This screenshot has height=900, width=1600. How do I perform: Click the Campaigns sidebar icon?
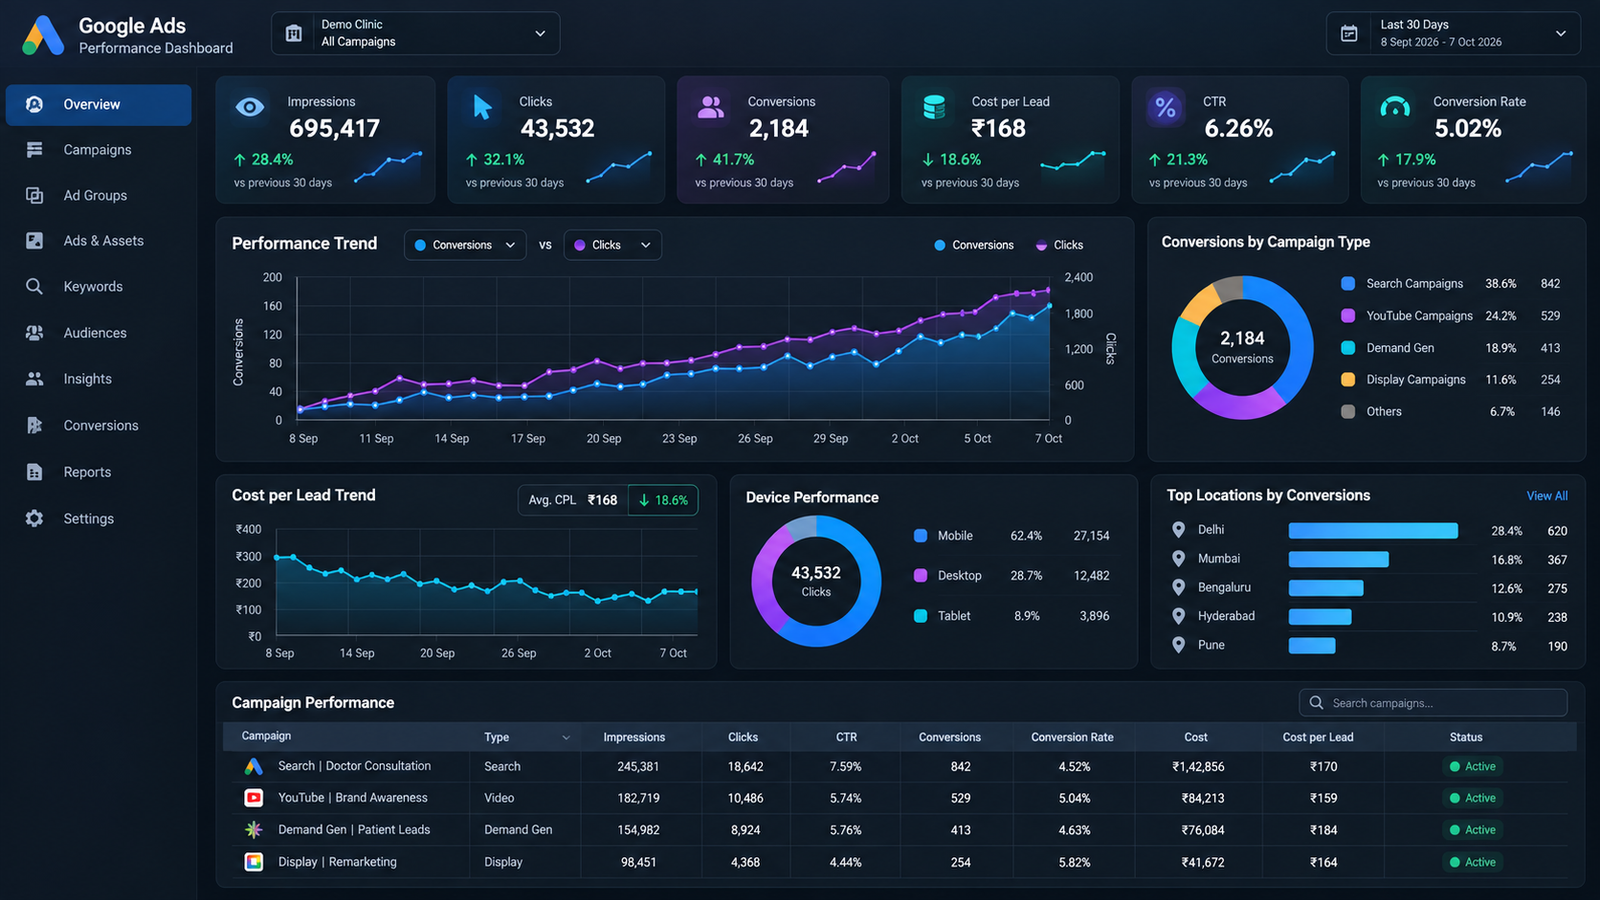tap(34, 150)
